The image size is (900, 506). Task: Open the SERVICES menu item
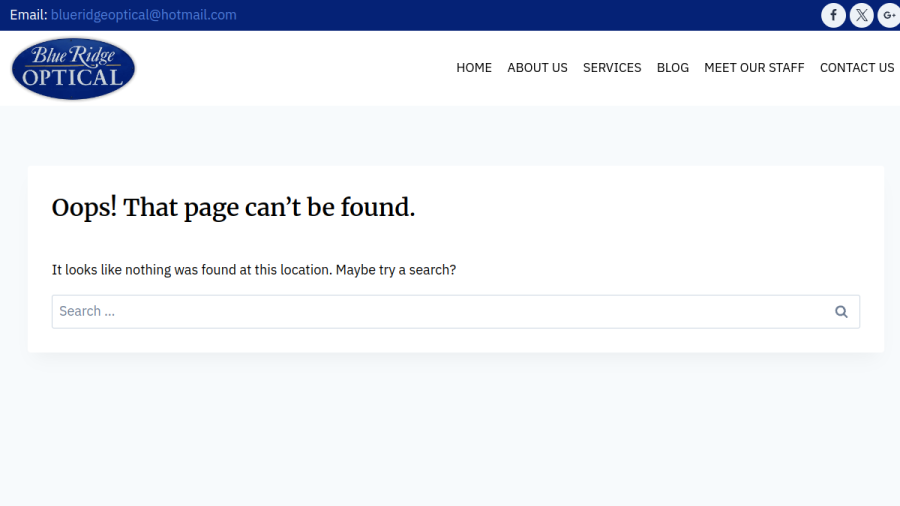(x=612, y=68)
